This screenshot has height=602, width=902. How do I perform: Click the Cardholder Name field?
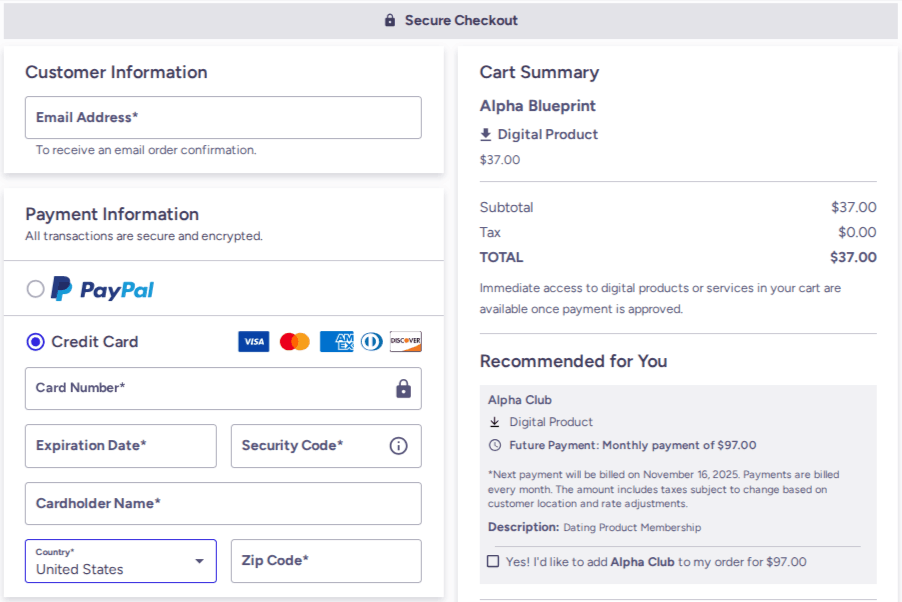223,504
